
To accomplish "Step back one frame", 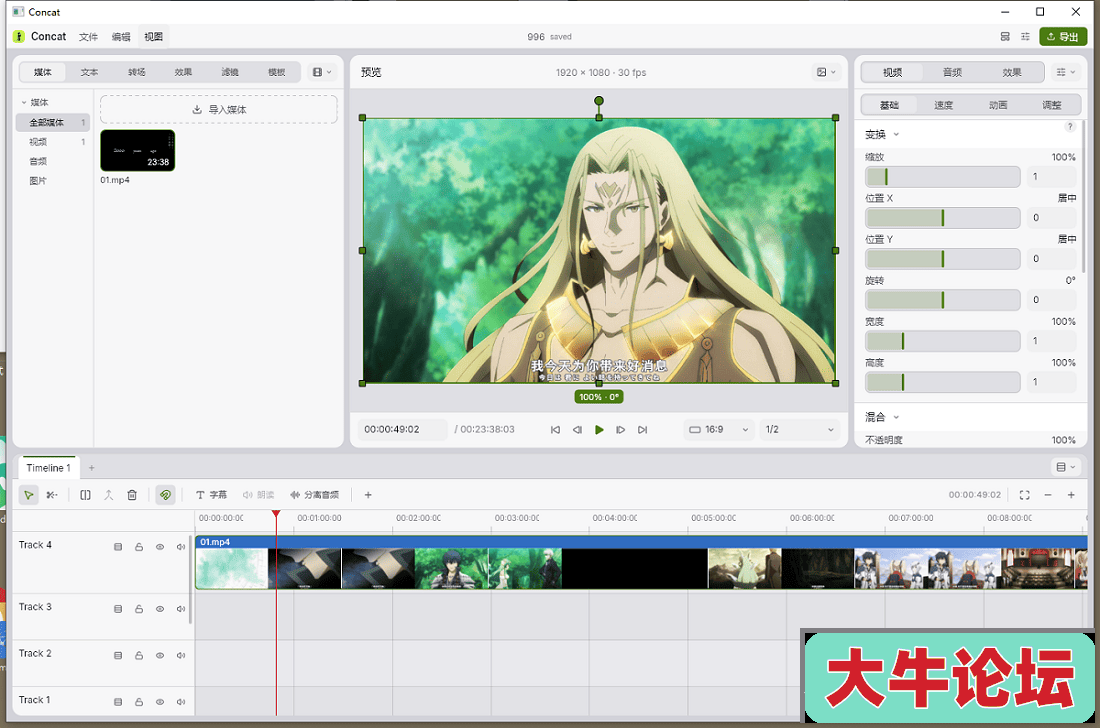I will pos(577,430).
